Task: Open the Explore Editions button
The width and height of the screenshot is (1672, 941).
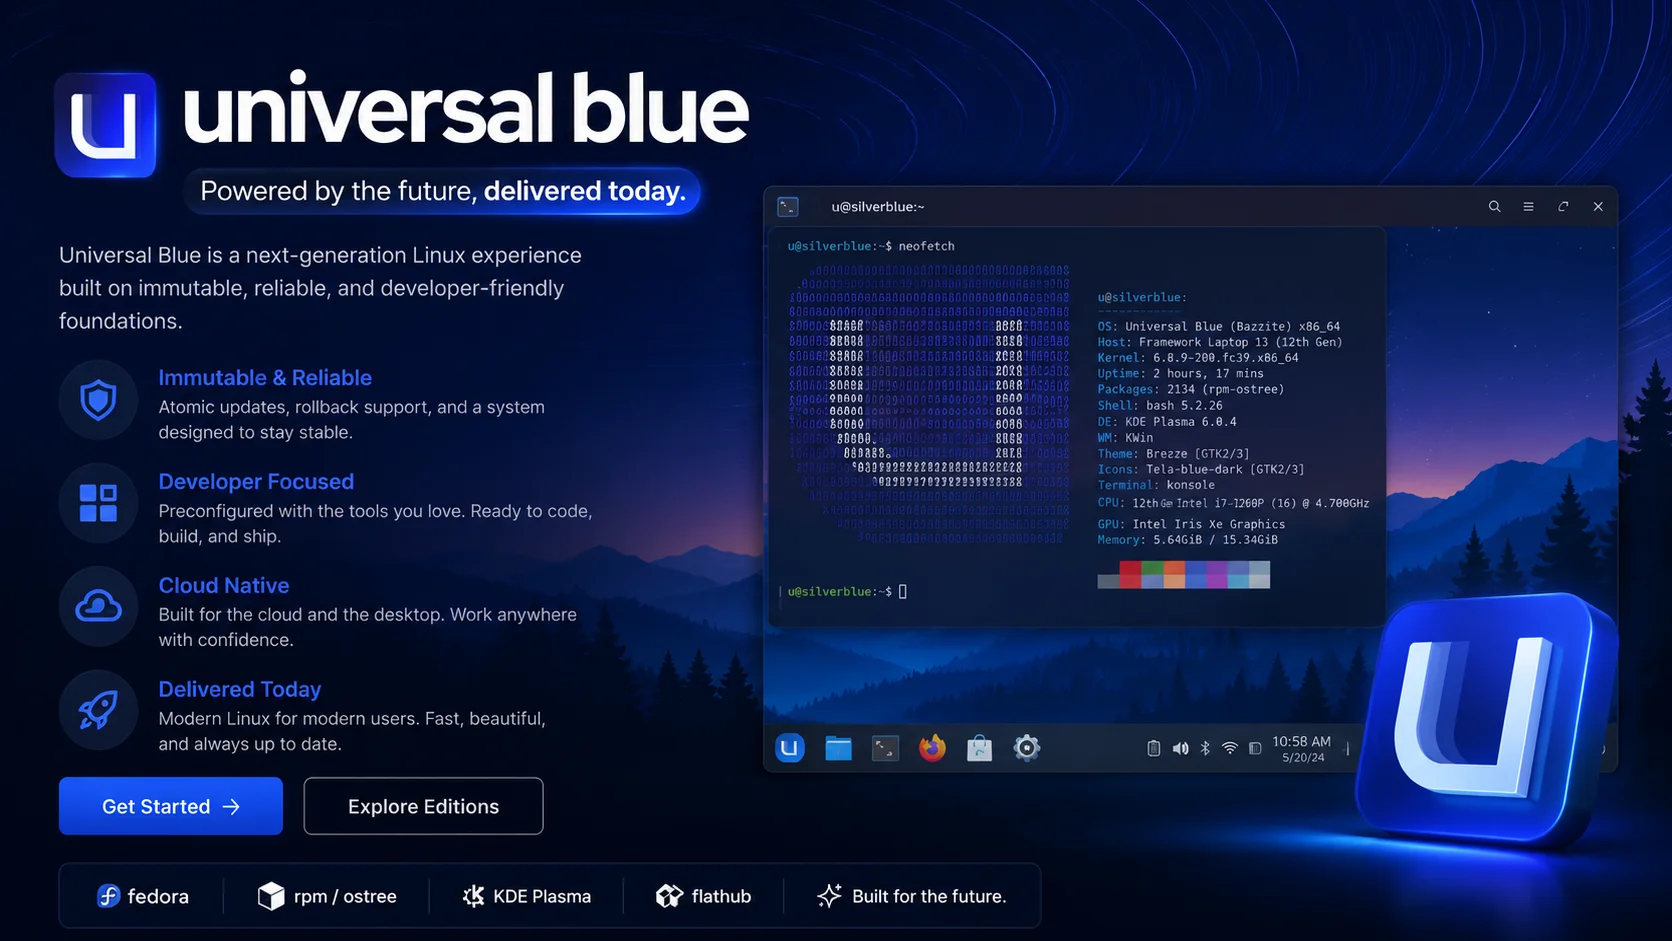Action: point(424,806)
